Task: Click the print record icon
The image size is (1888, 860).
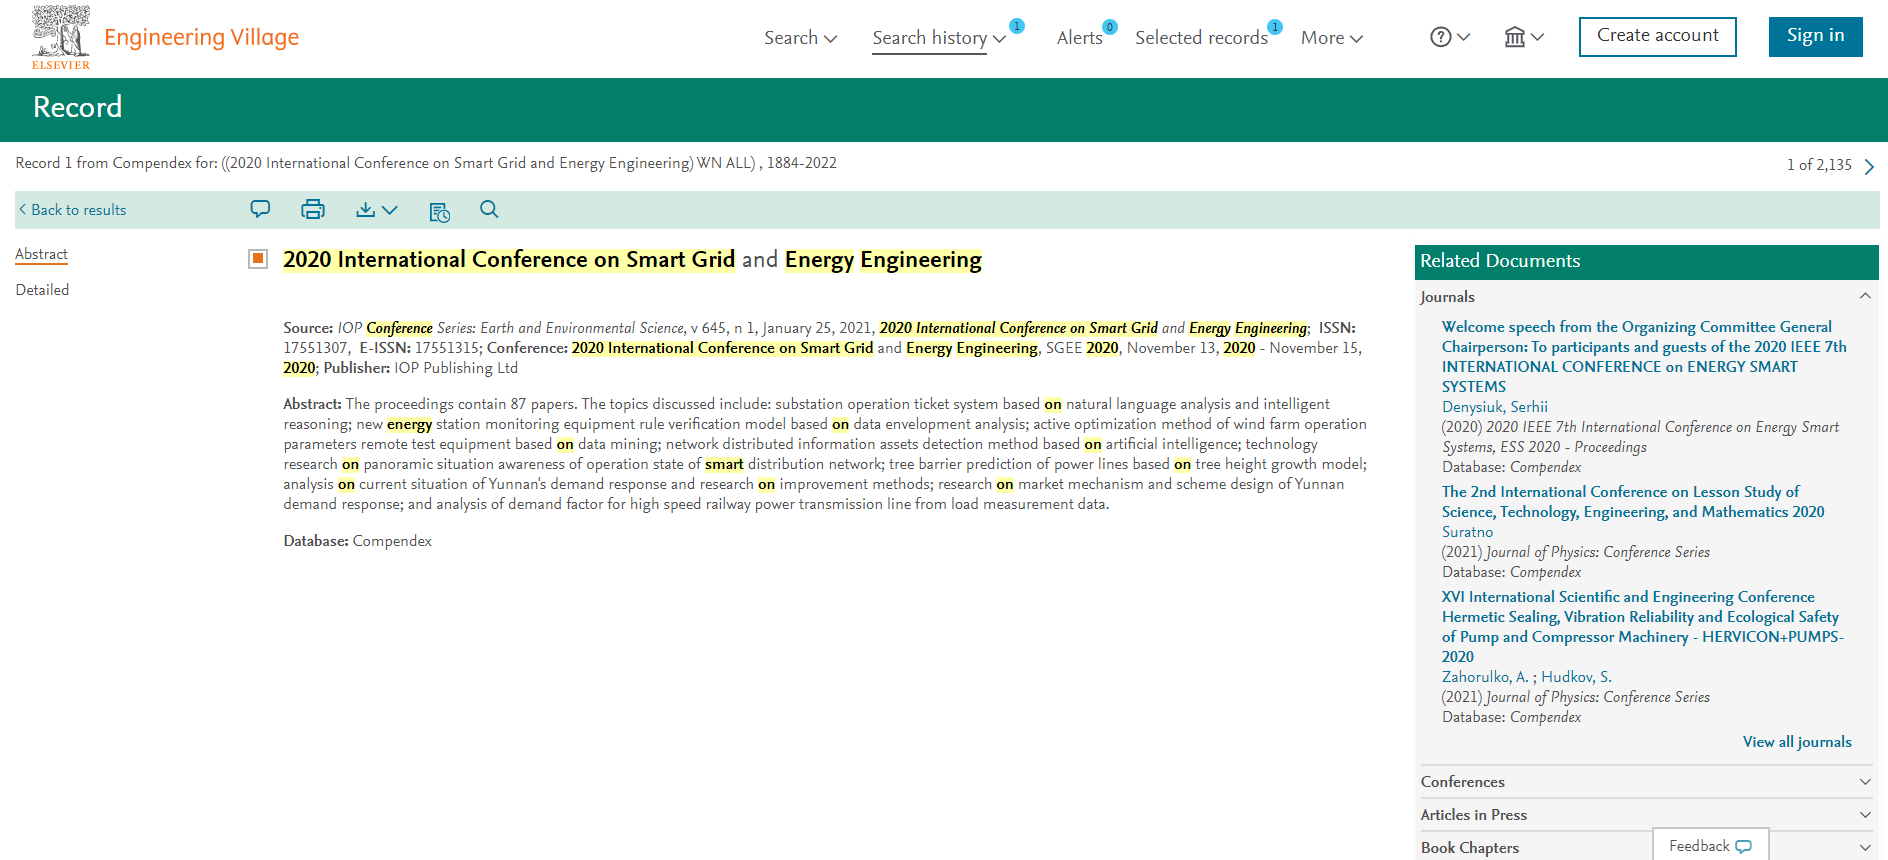Action: point(313,209)
